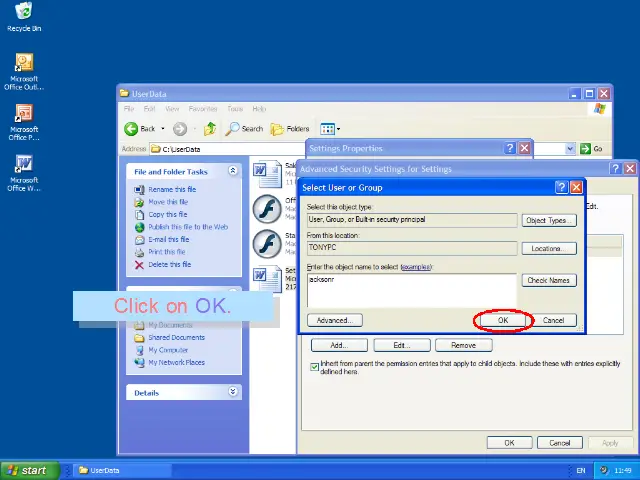Open the Views dropdown in Explorer toolbar
This screenshot has width=640, height=480.
330,129
